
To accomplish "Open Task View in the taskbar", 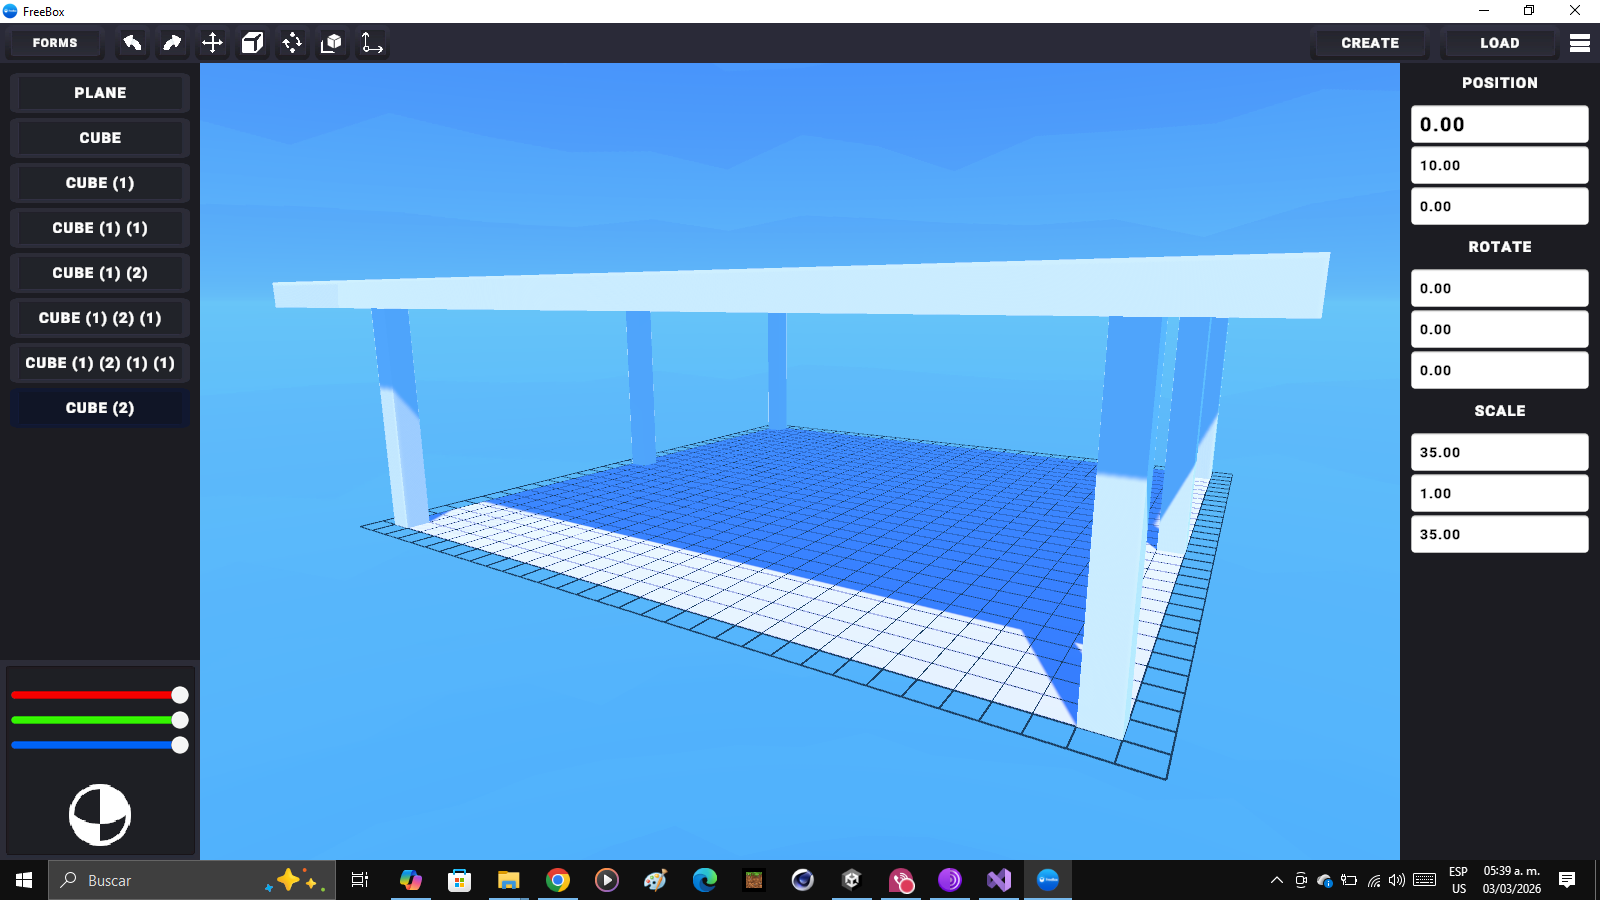I will [360, 880].
